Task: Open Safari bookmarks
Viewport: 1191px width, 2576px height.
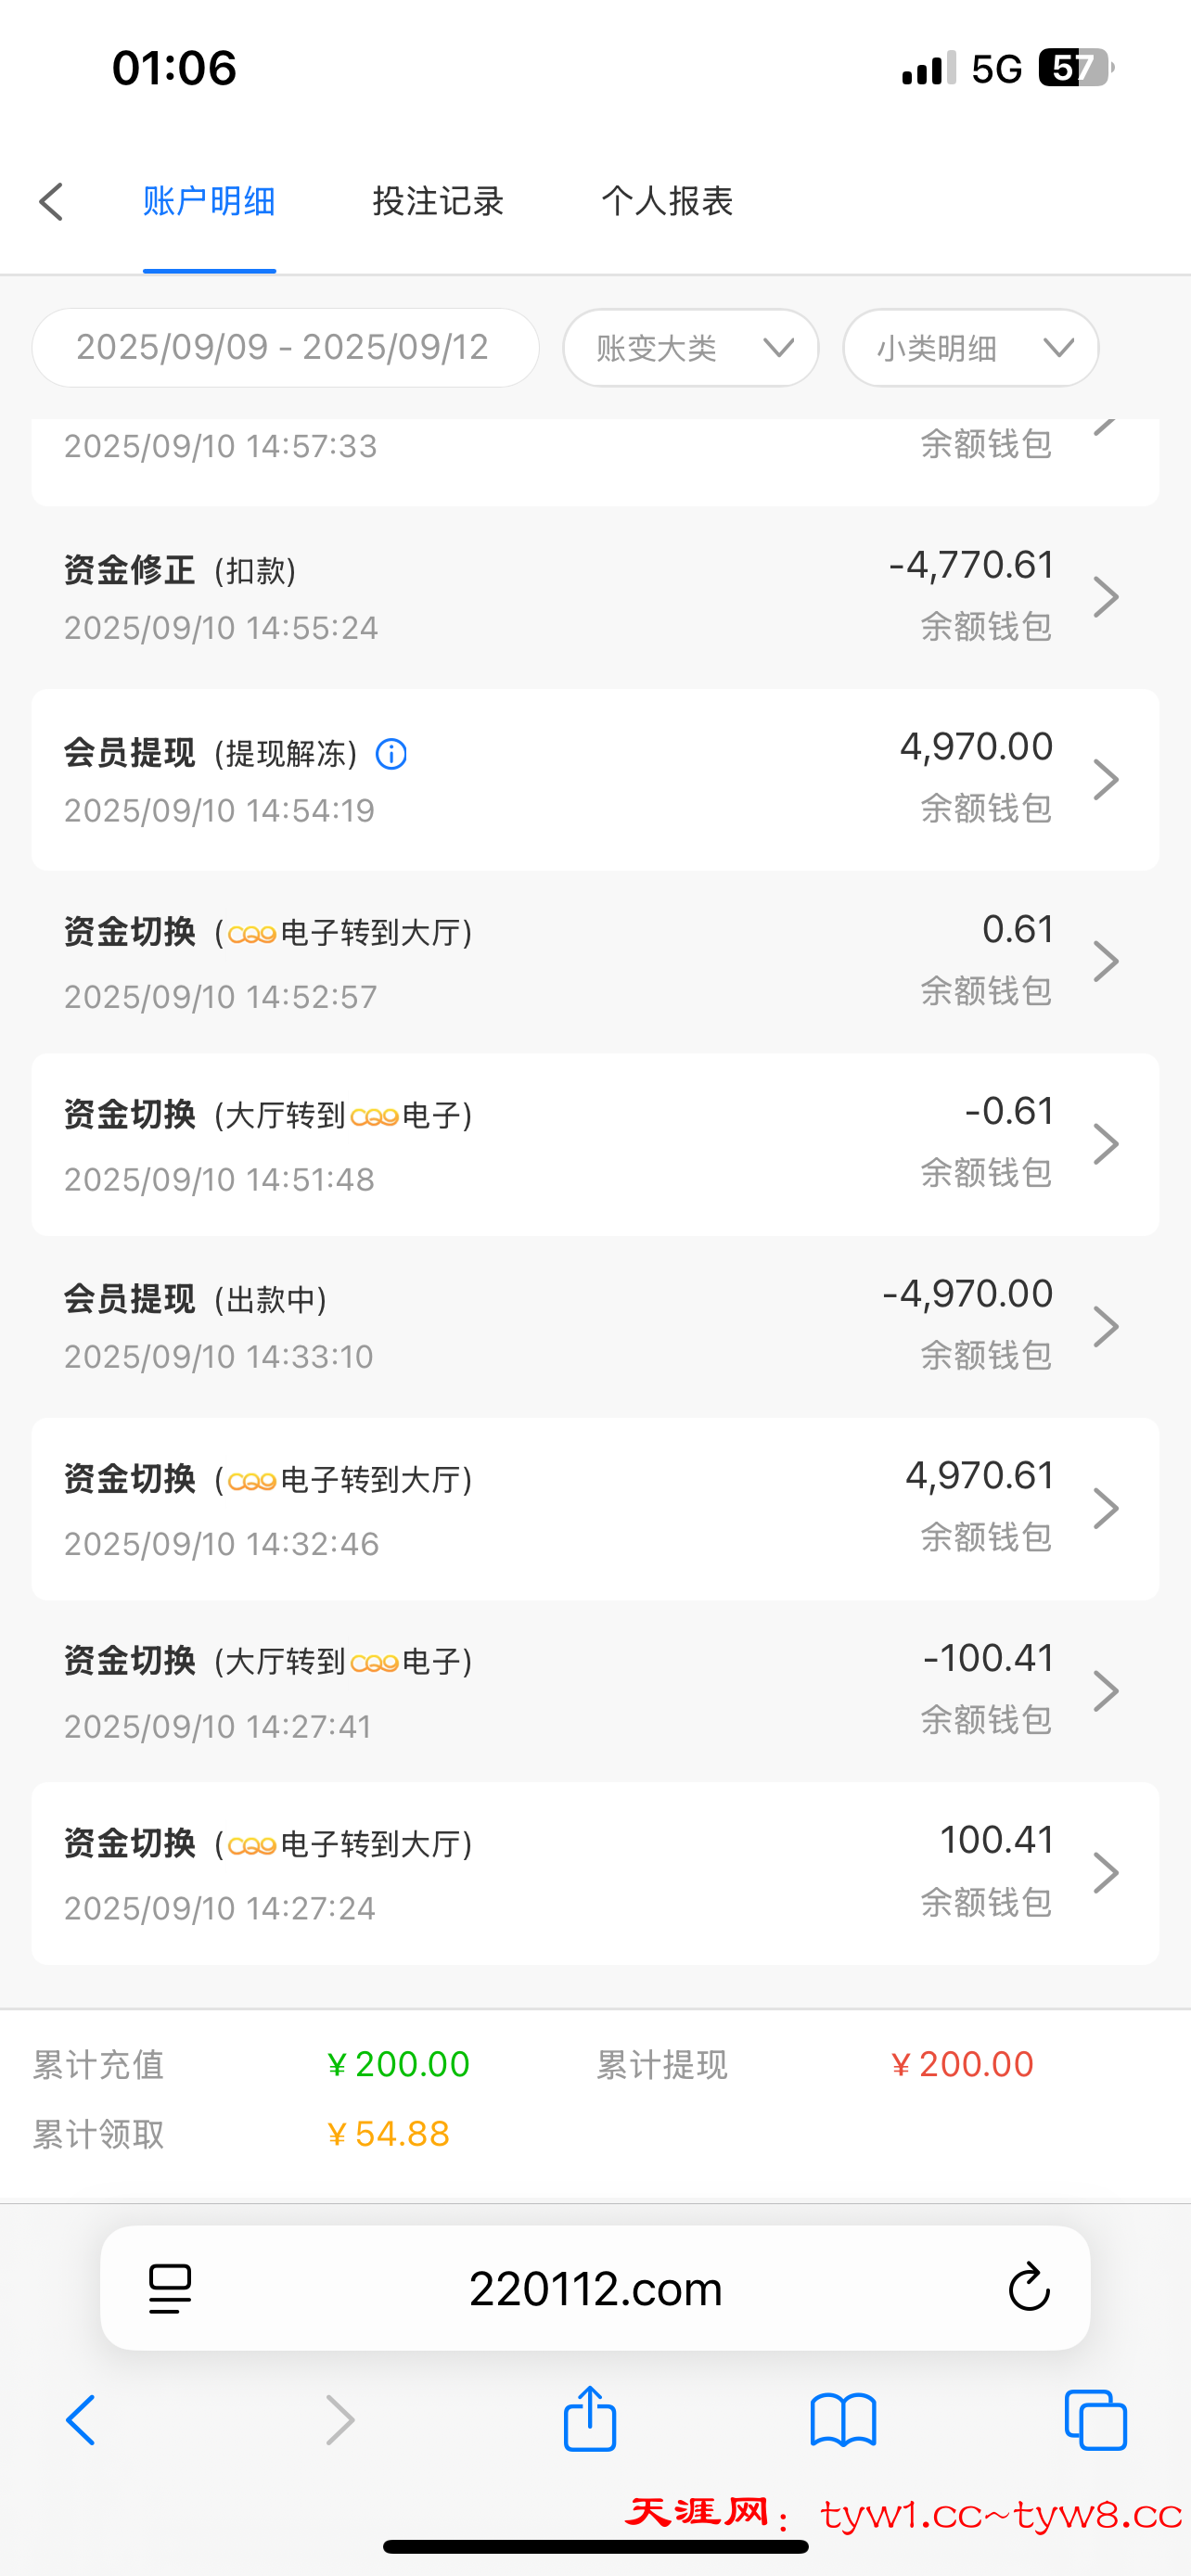Action: click(x=843, y=2420)
